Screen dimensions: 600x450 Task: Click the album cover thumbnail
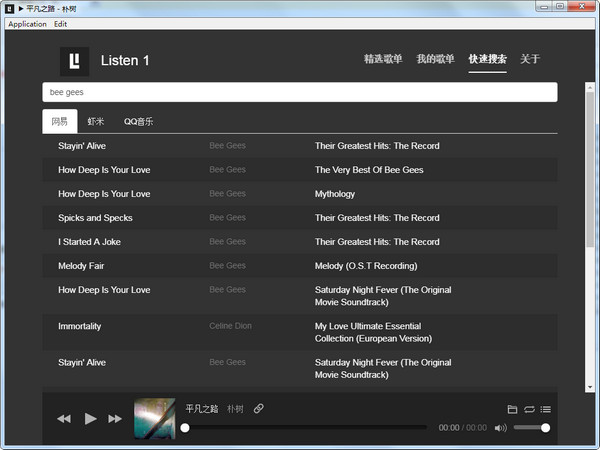pos(155,418)
